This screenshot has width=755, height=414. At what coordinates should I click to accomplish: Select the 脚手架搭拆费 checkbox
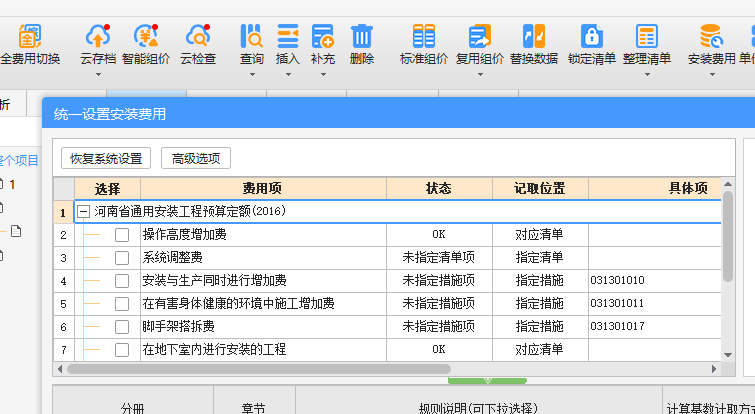point(122,327)
